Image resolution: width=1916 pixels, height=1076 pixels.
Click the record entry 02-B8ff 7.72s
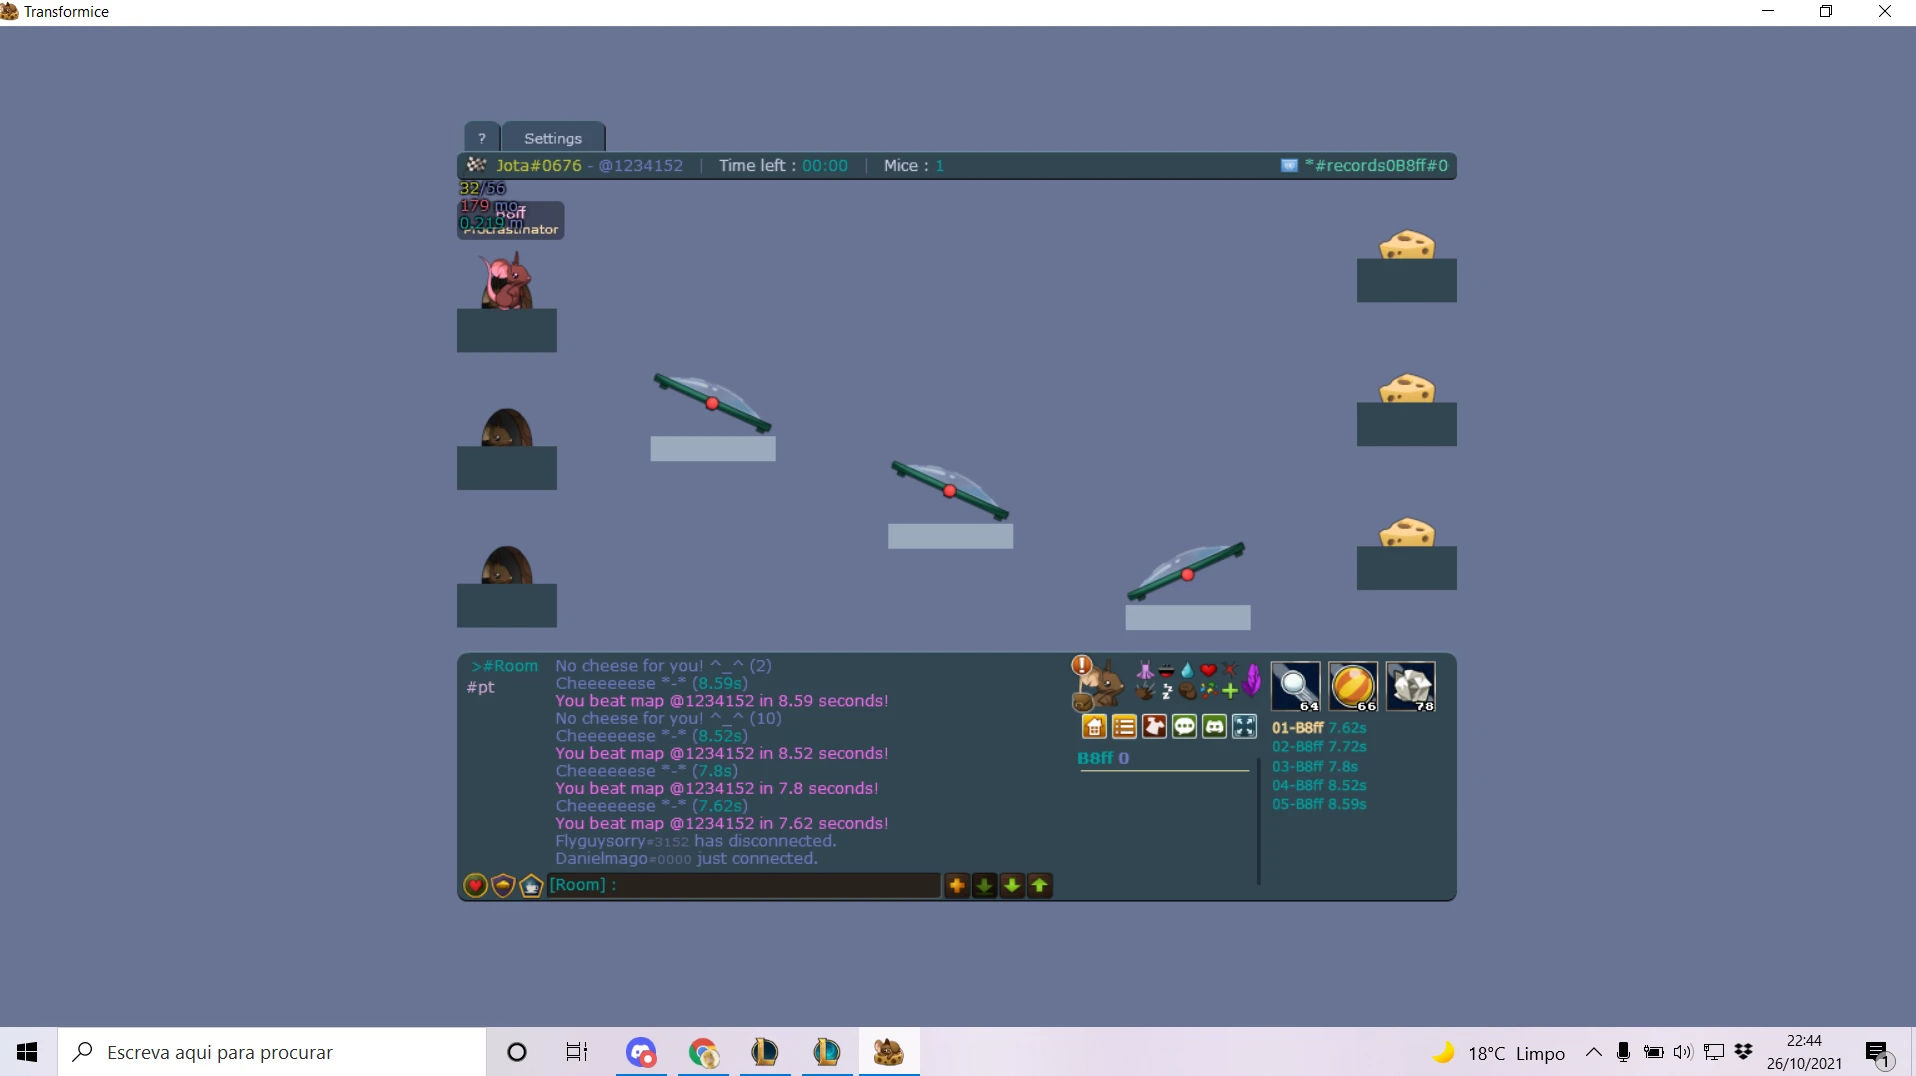pos(1319,747)
